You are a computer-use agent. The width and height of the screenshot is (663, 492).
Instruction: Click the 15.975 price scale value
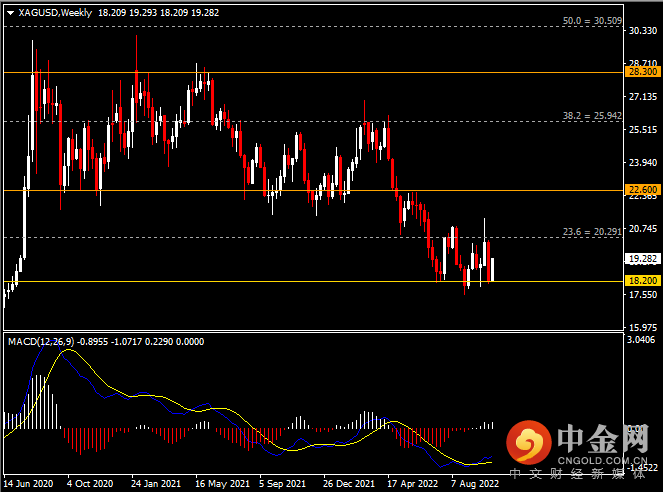coord(643,327)
